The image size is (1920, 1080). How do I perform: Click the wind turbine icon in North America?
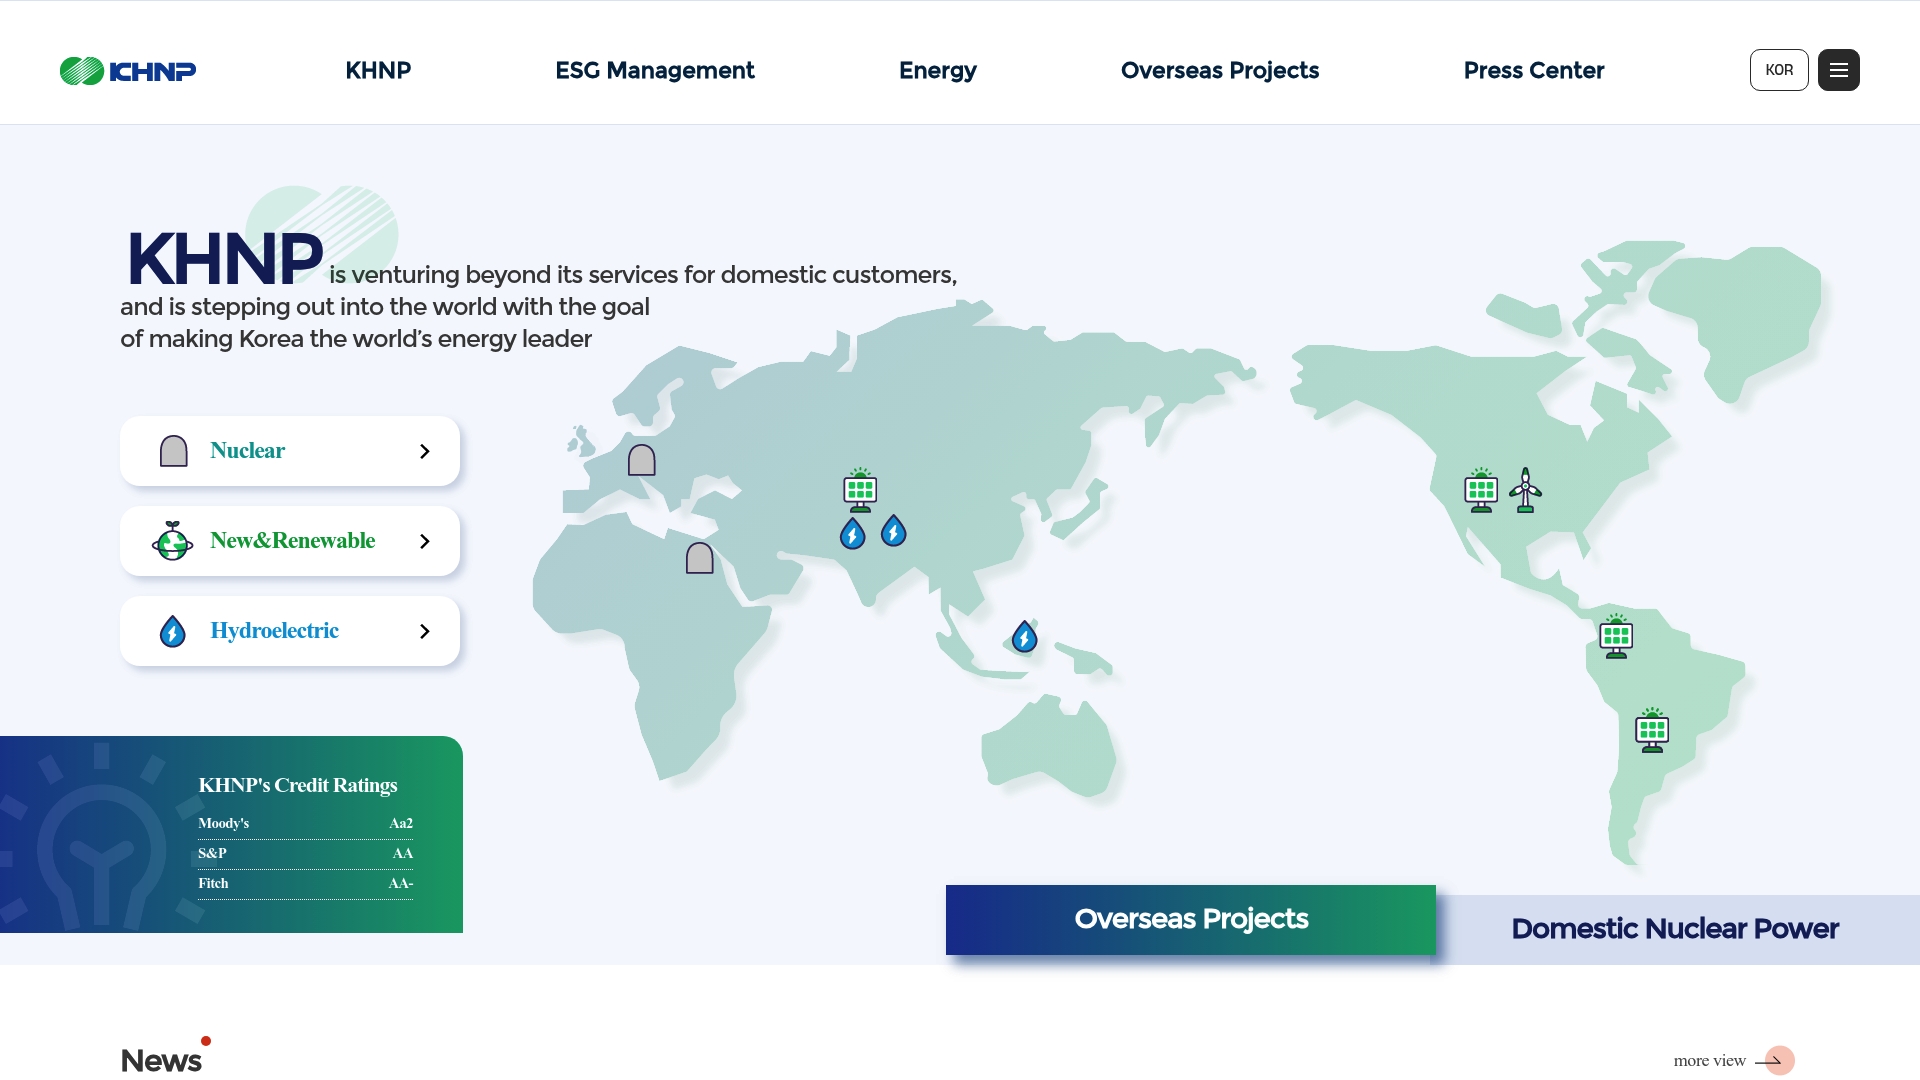pos(1525,490)
